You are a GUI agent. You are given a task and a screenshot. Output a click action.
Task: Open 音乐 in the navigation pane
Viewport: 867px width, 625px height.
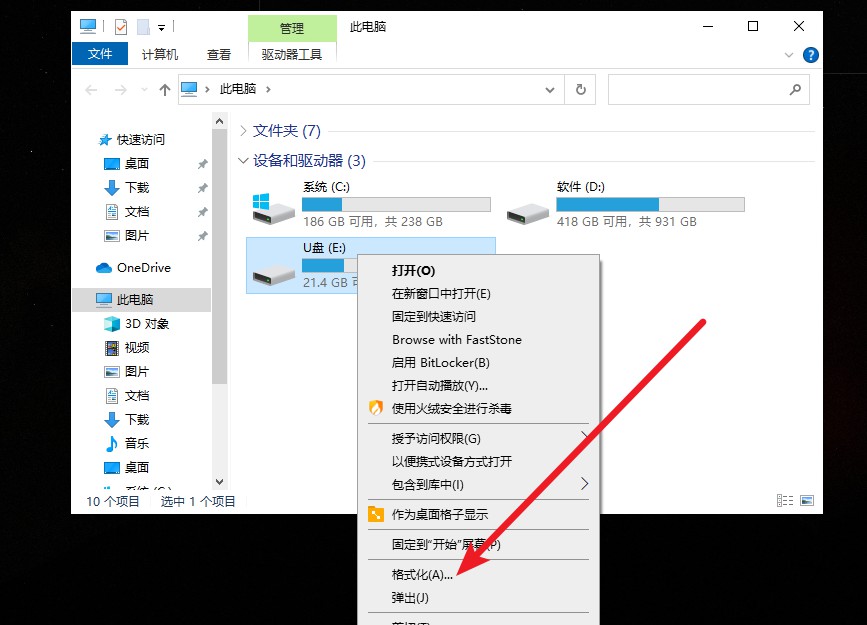click(137, 443)
